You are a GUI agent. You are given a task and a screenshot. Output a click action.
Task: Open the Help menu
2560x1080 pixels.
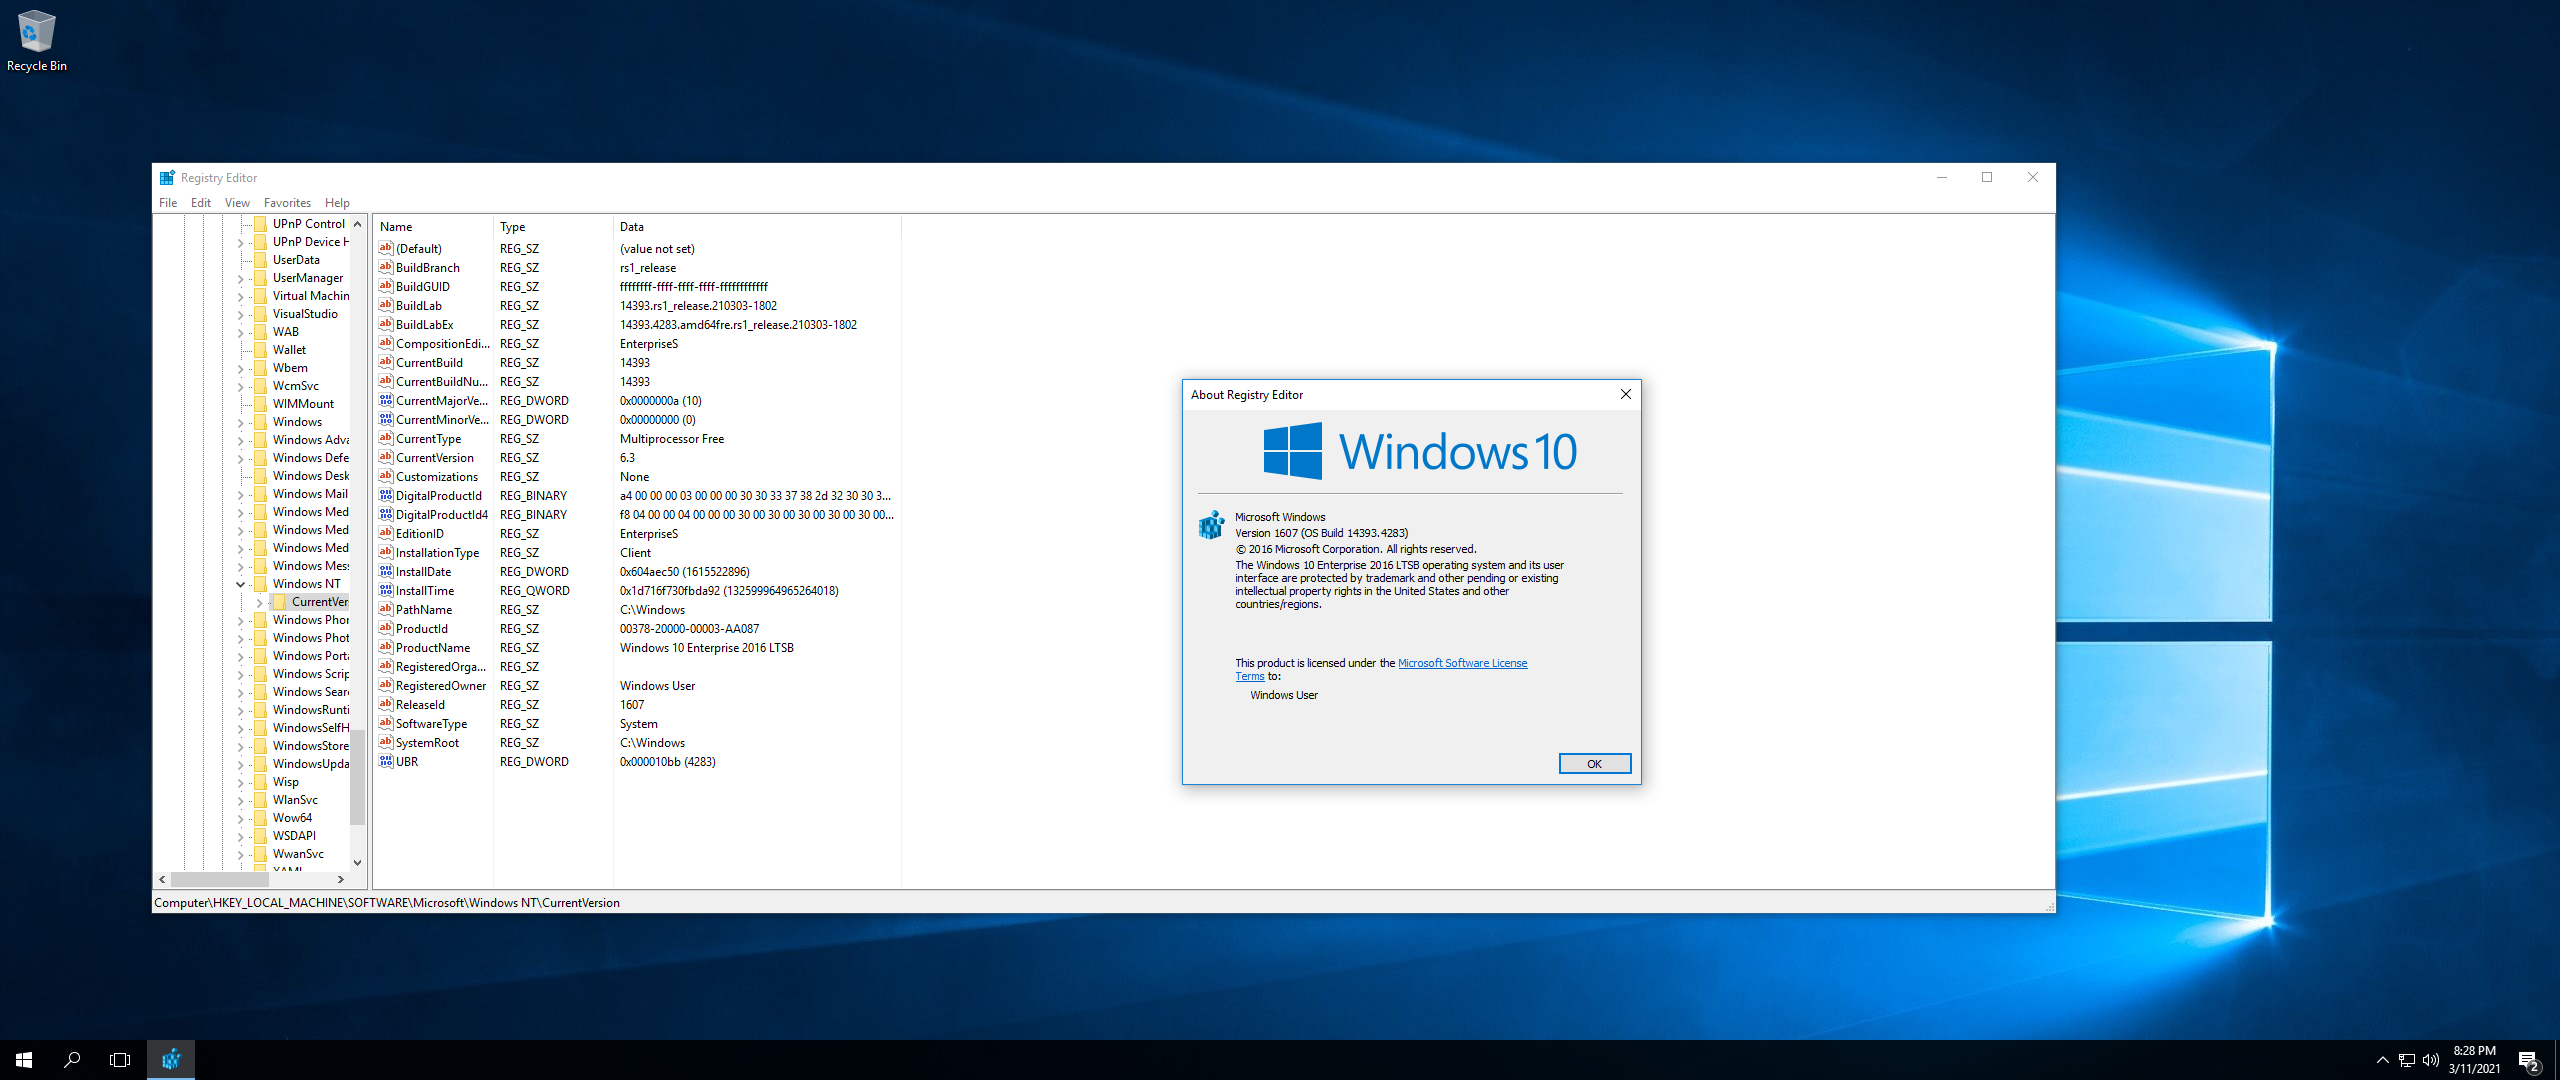337,202
